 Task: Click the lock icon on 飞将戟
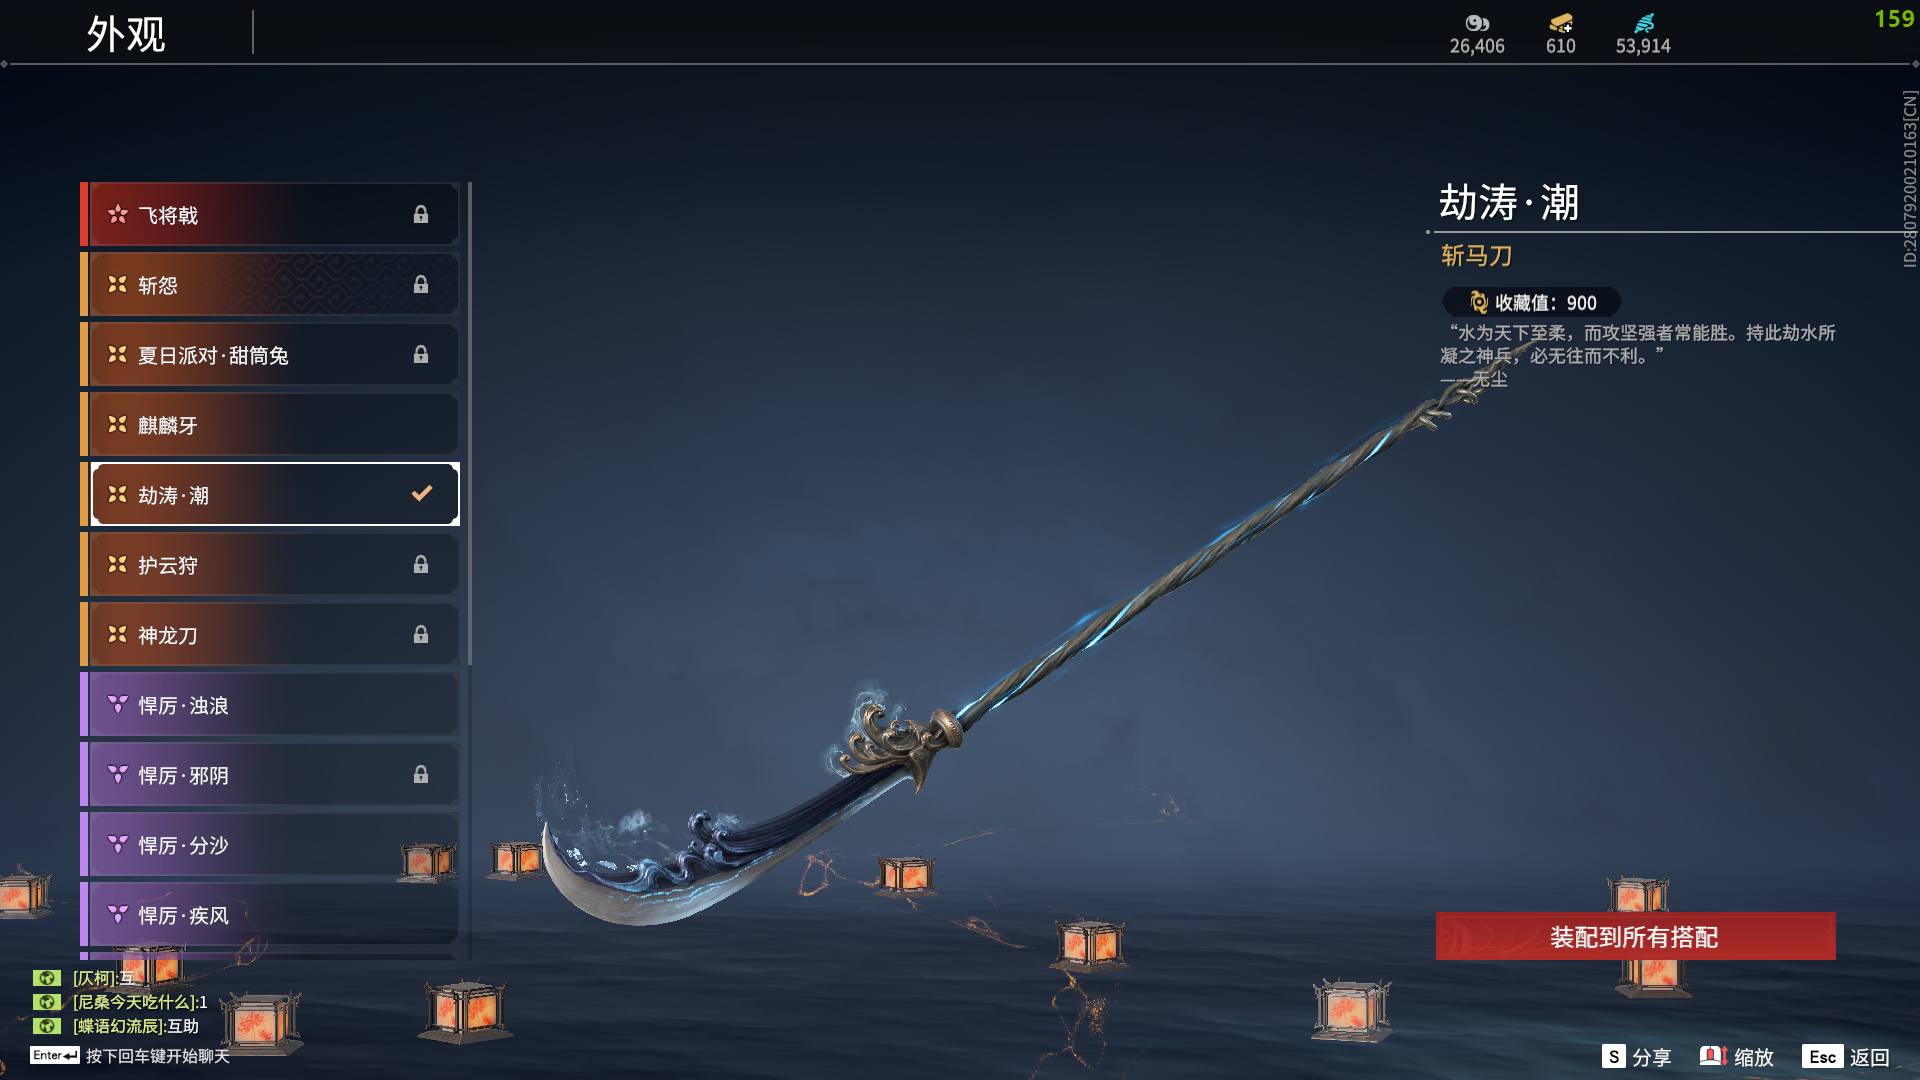[421, 215]
